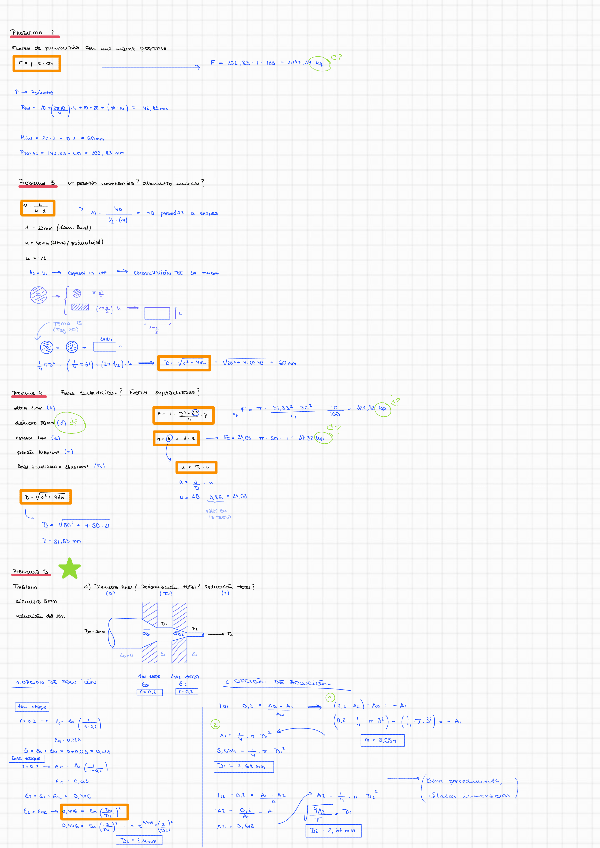Click the green circled unit near the top result
The image size is (600, 848).
coord(319,64)
